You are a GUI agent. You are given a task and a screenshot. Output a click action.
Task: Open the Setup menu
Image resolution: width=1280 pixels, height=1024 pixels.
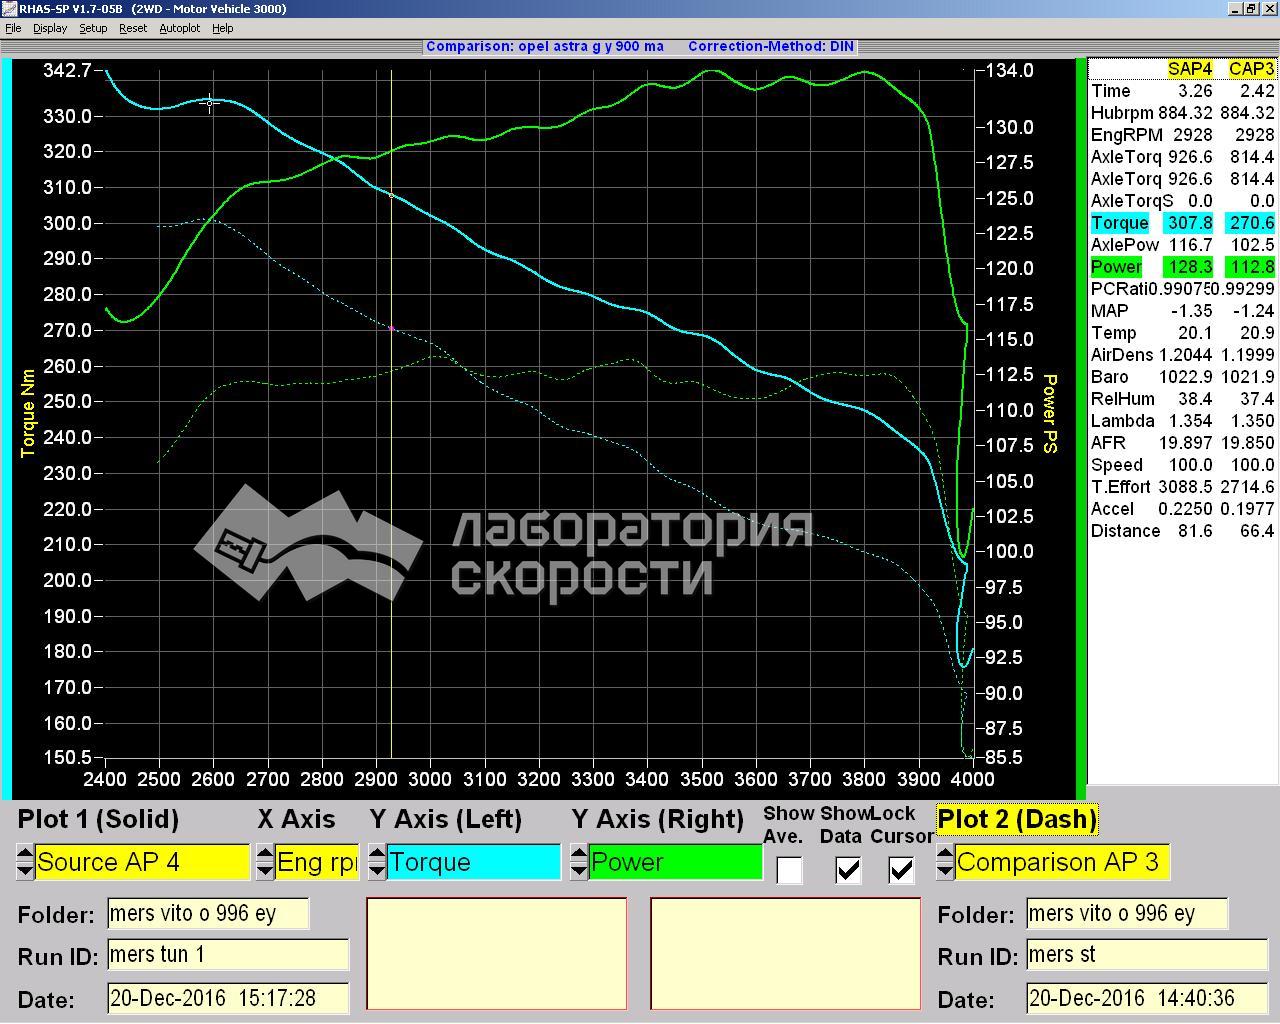coord(93,28)
